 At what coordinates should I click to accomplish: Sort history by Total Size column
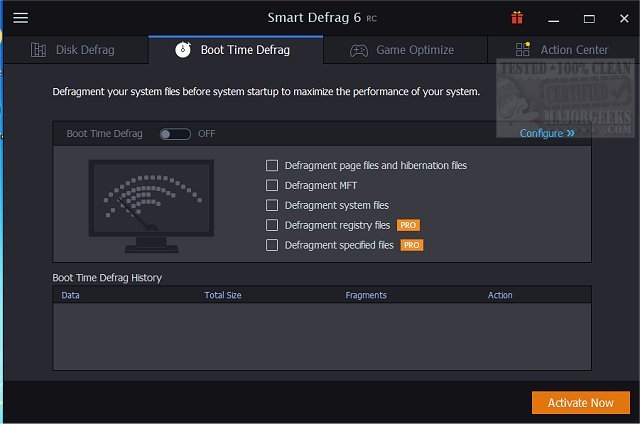click(224, 295)
